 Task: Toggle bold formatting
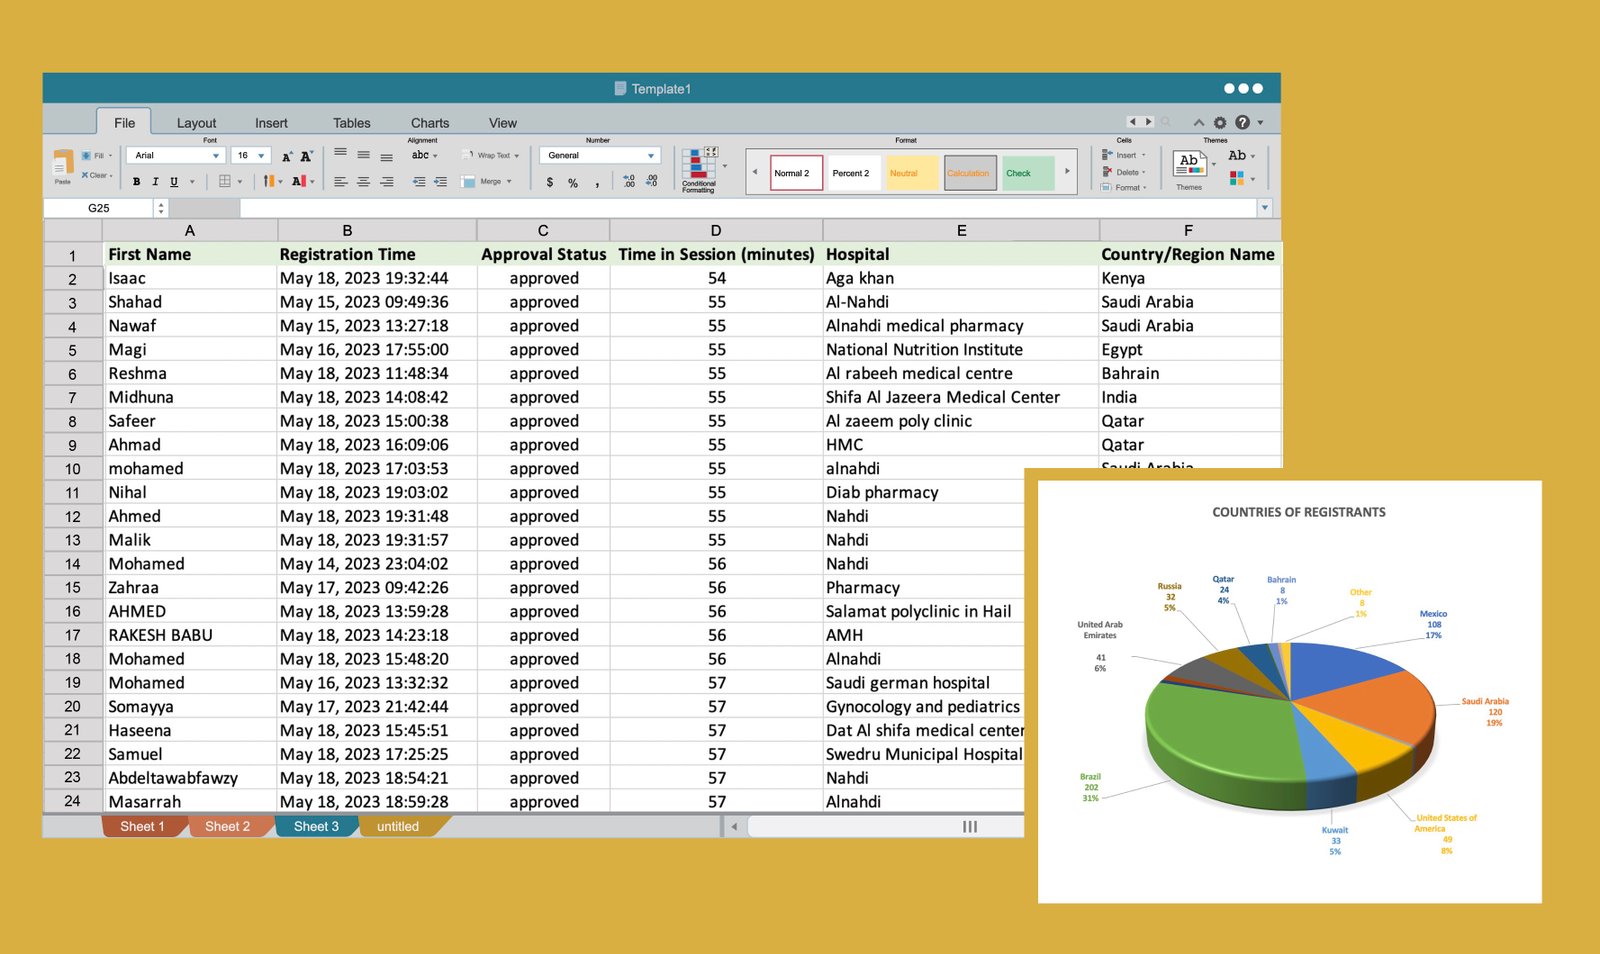137,182
